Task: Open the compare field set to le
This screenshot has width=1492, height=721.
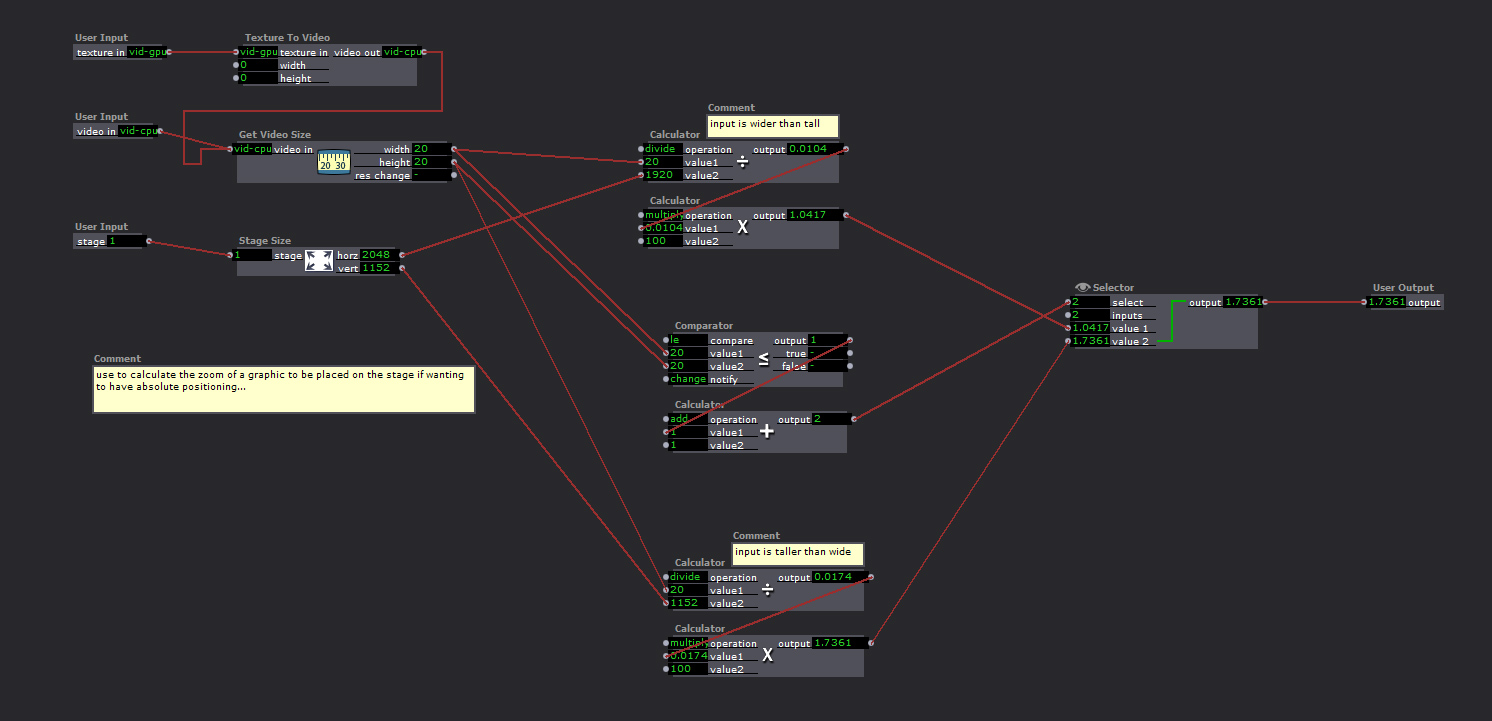Action: [x=688, y=340]
